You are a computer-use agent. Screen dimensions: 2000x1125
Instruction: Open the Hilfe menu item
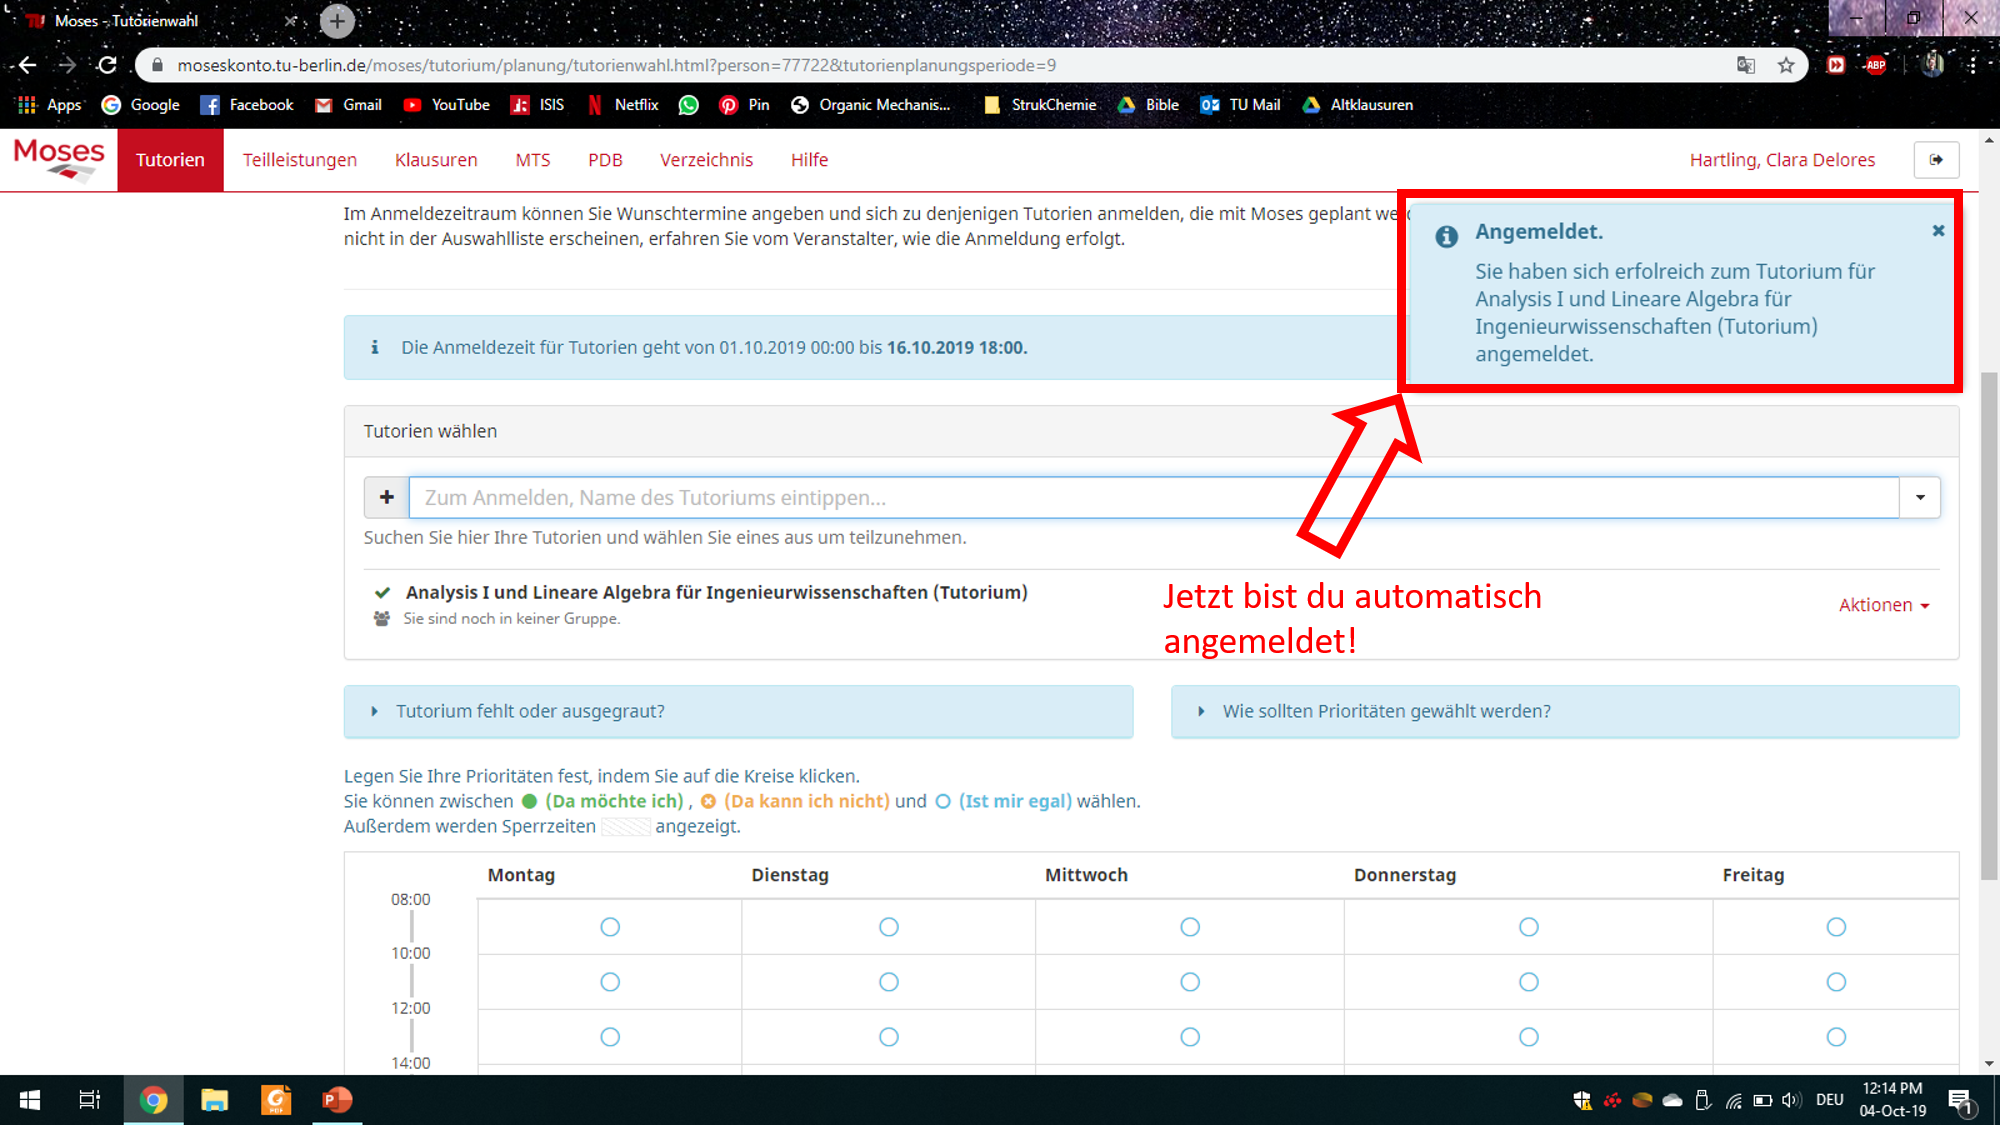pos(809,160)
